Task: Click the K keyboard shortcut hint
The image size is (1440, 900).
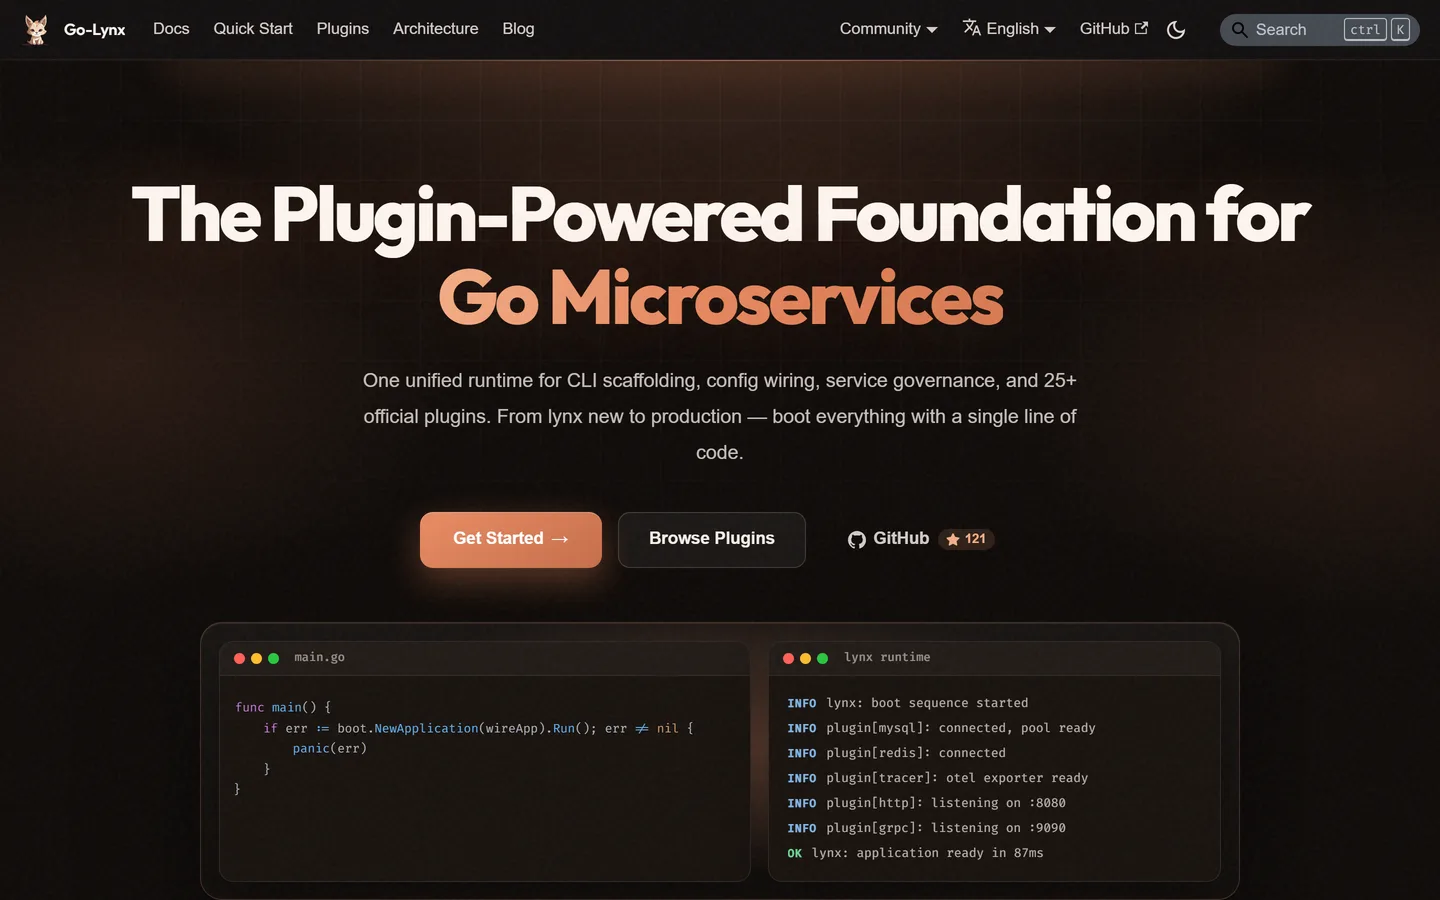Action: [x=1400, y=30]
